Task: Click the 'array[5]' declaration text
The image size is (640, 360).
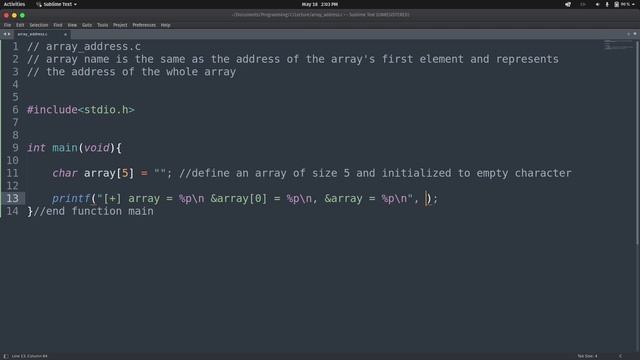Action: point(109,173)
